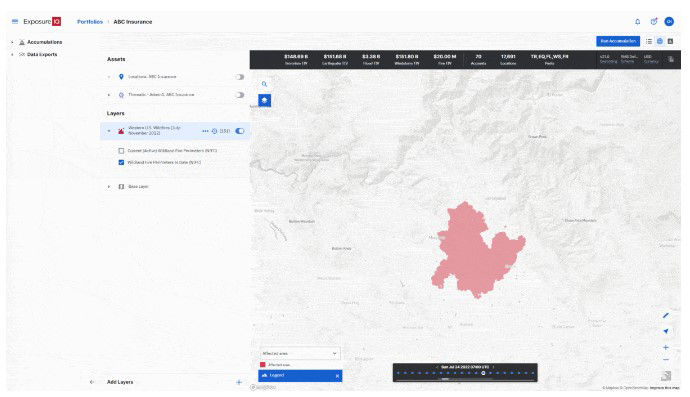Click the white timeline slider handle

tap(483, 373)
